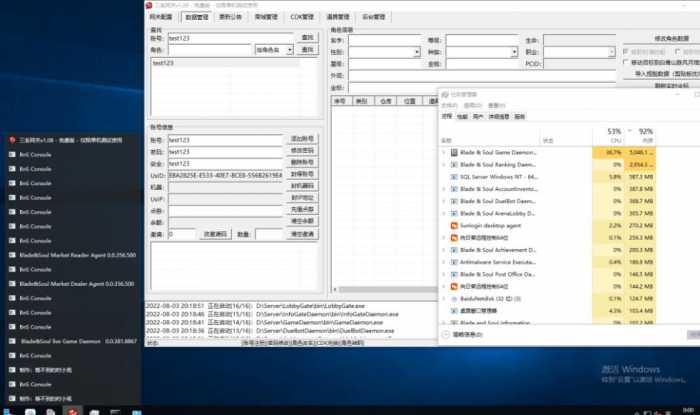
Task: Click the 数量 input field
Action: click(269, 234)
